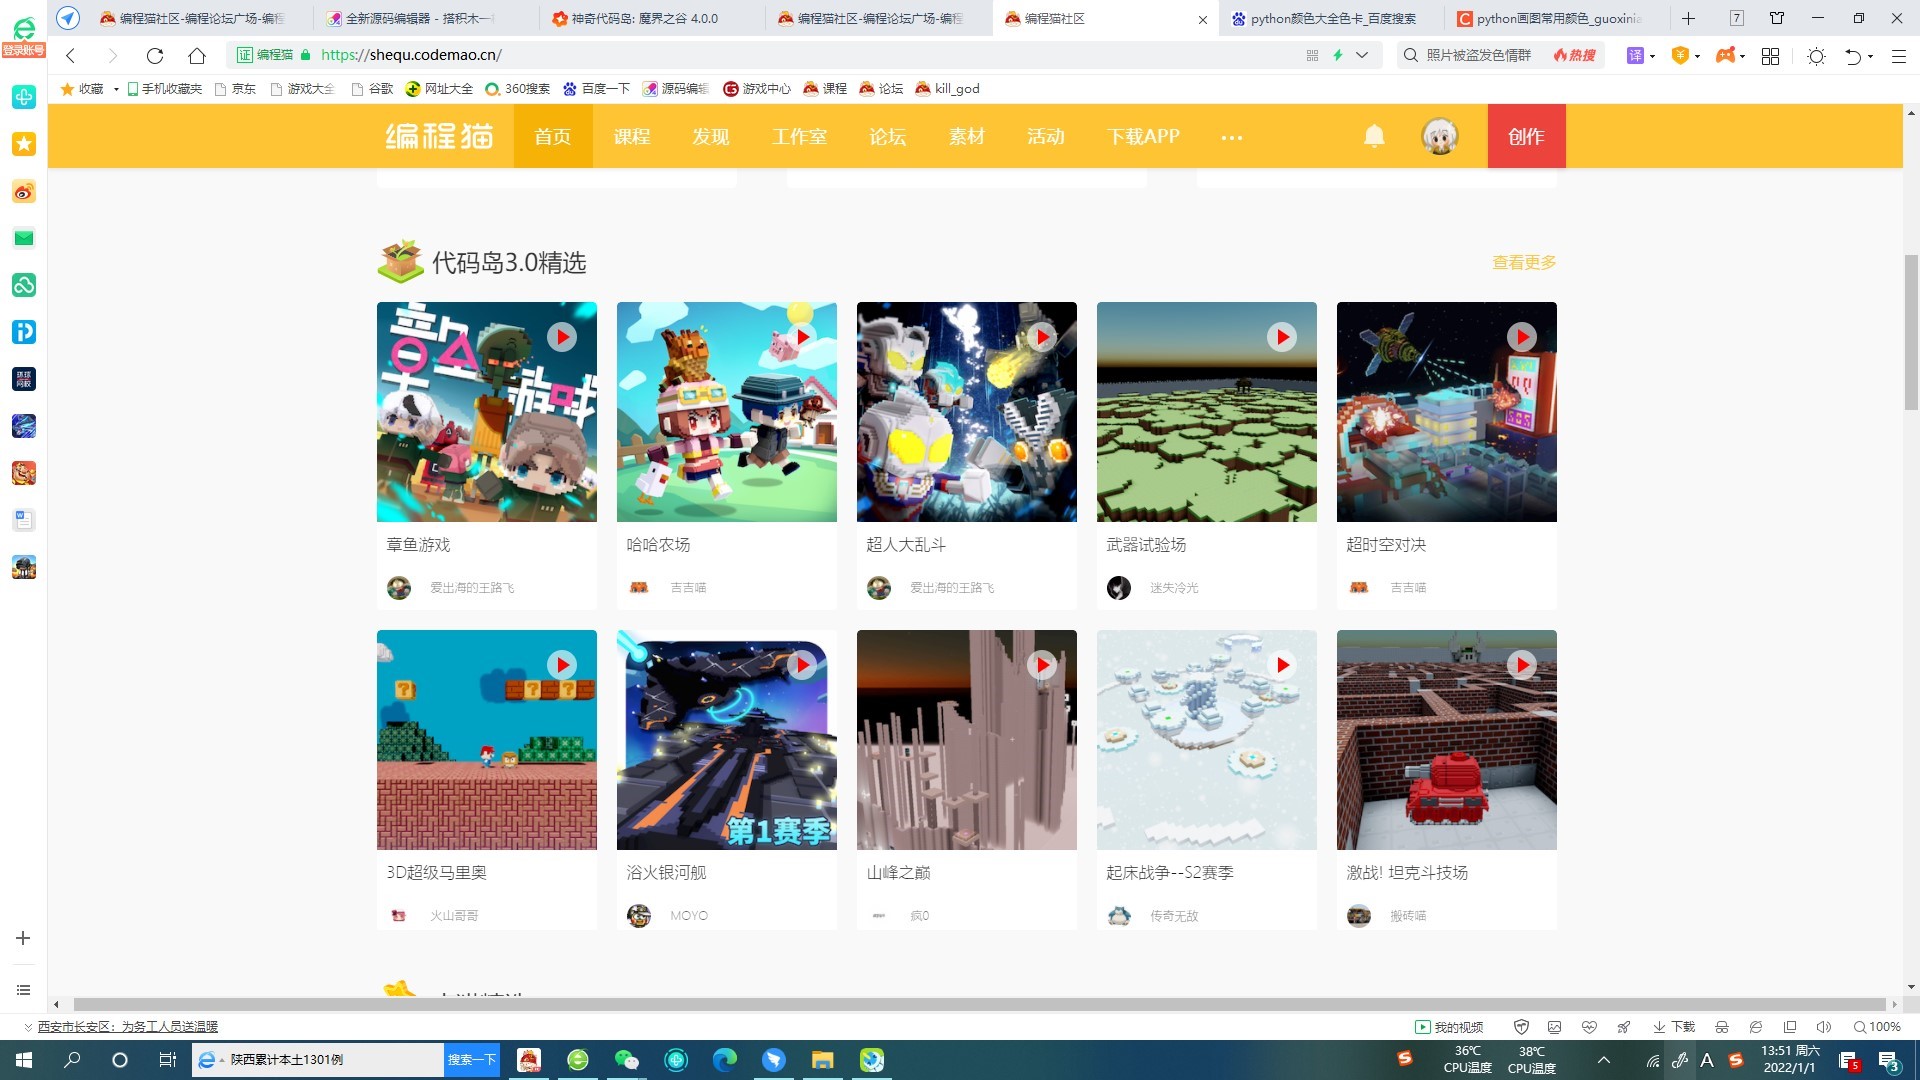Open the 西安市长安区 news ticker link
Screen dimensions: 1920x1080
click(x=128, y=1027)
